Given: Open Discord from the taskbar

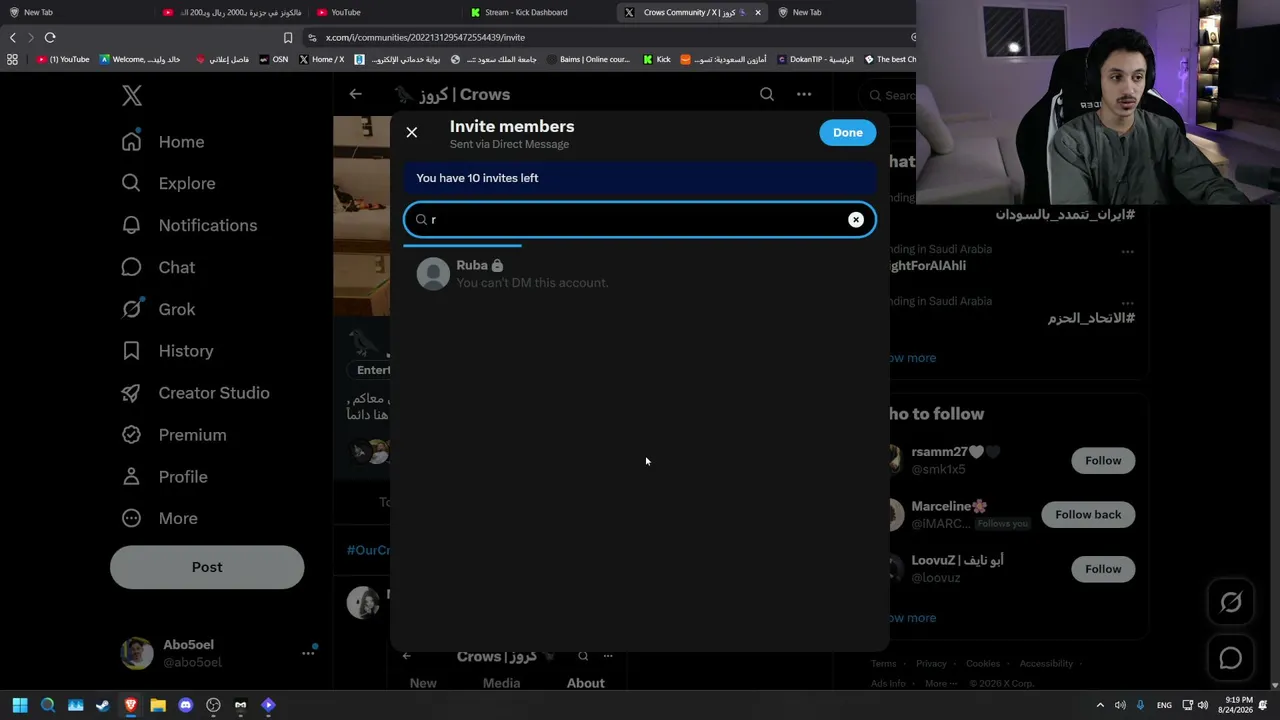Looking at the screenshot, I should [x=185, y=705].
